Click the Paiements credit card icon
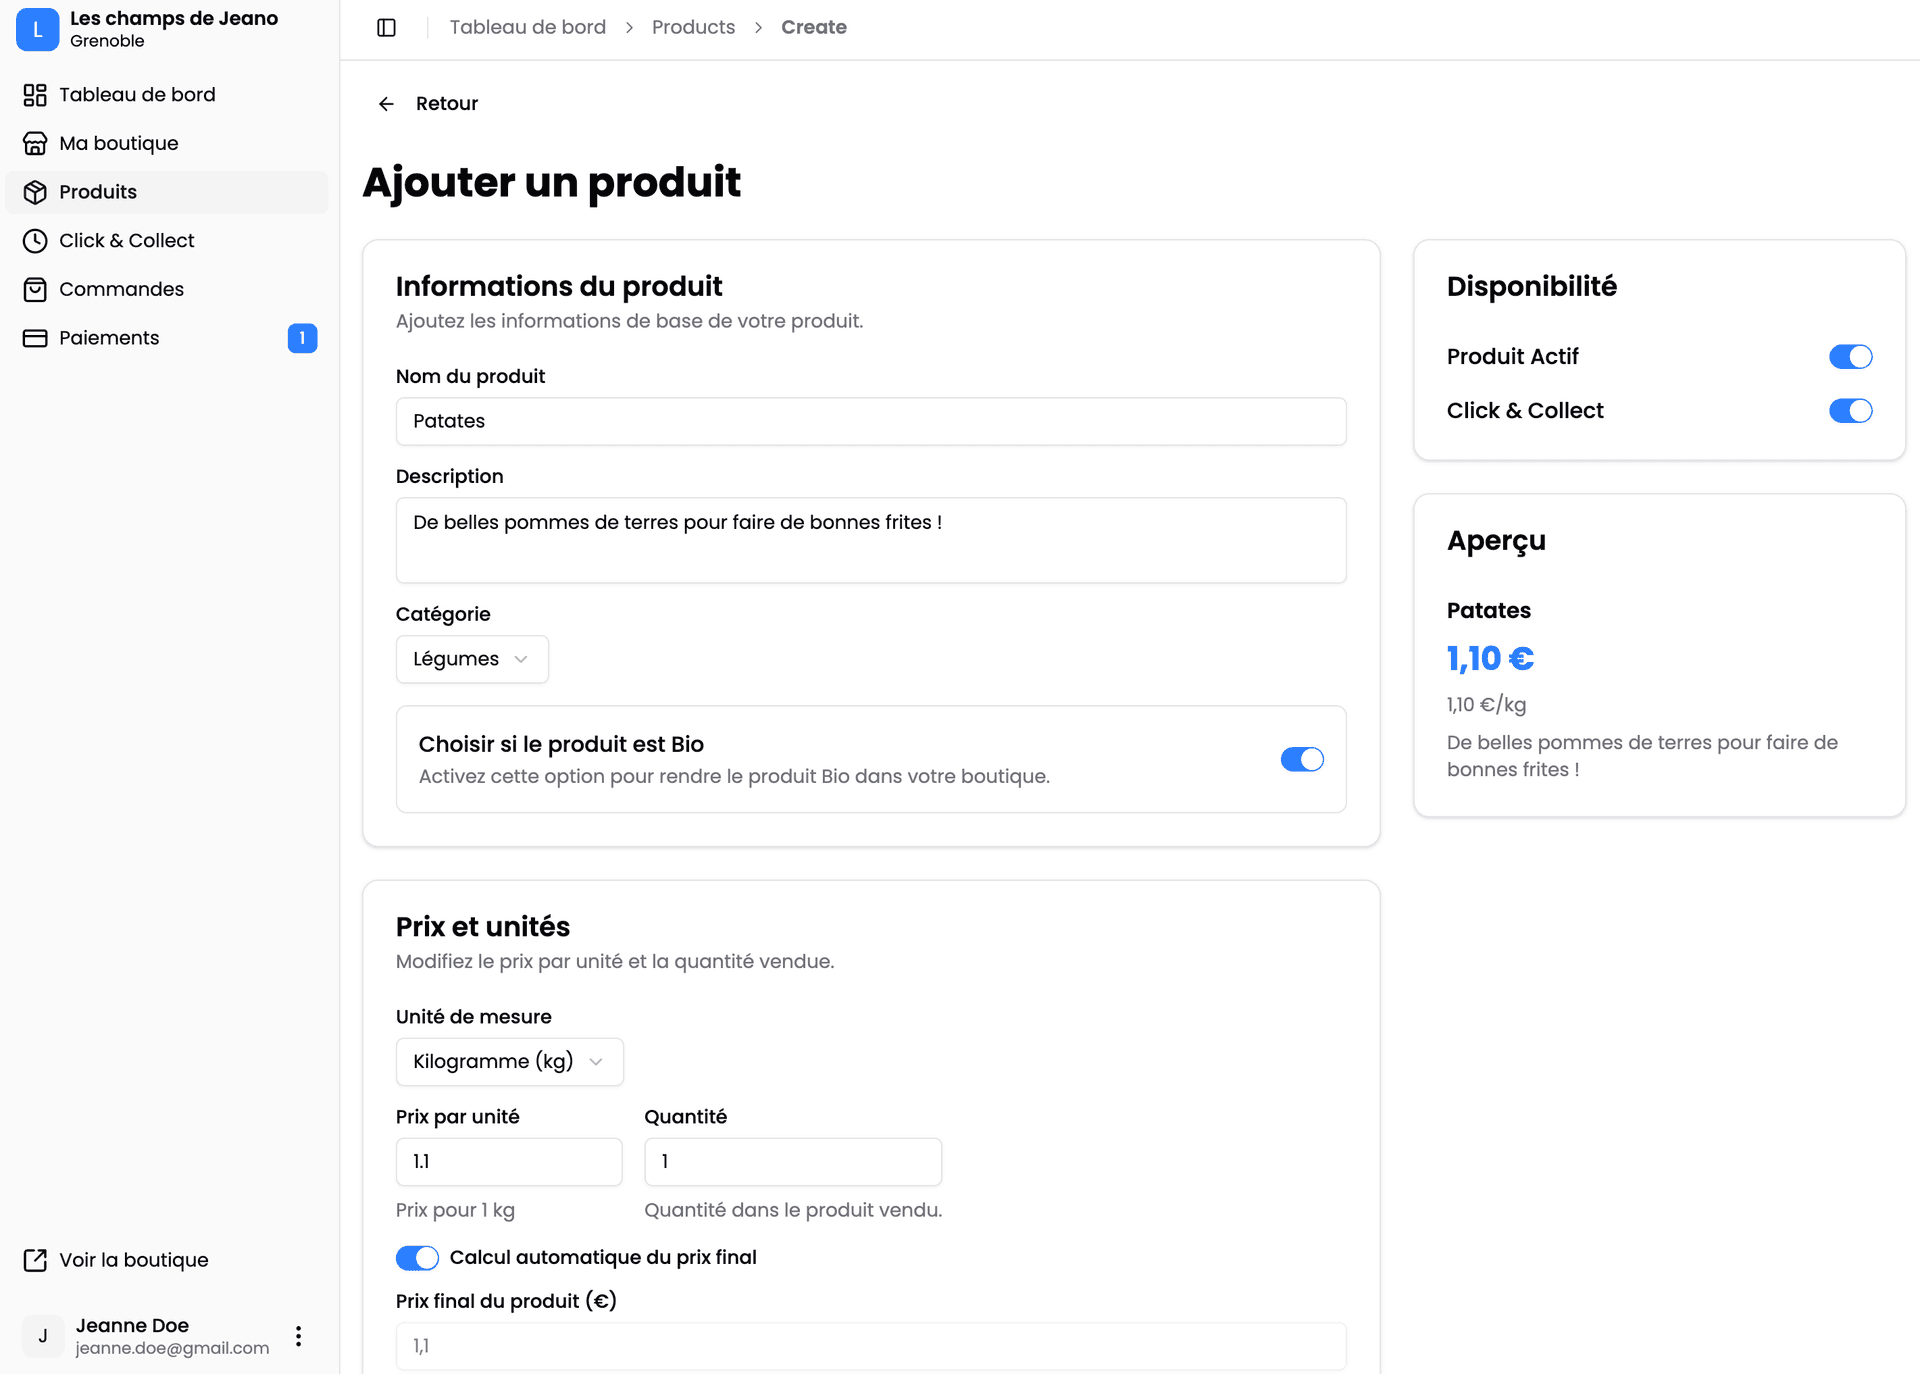Viewport: 1920px width, 1374px height. point(35,338)
